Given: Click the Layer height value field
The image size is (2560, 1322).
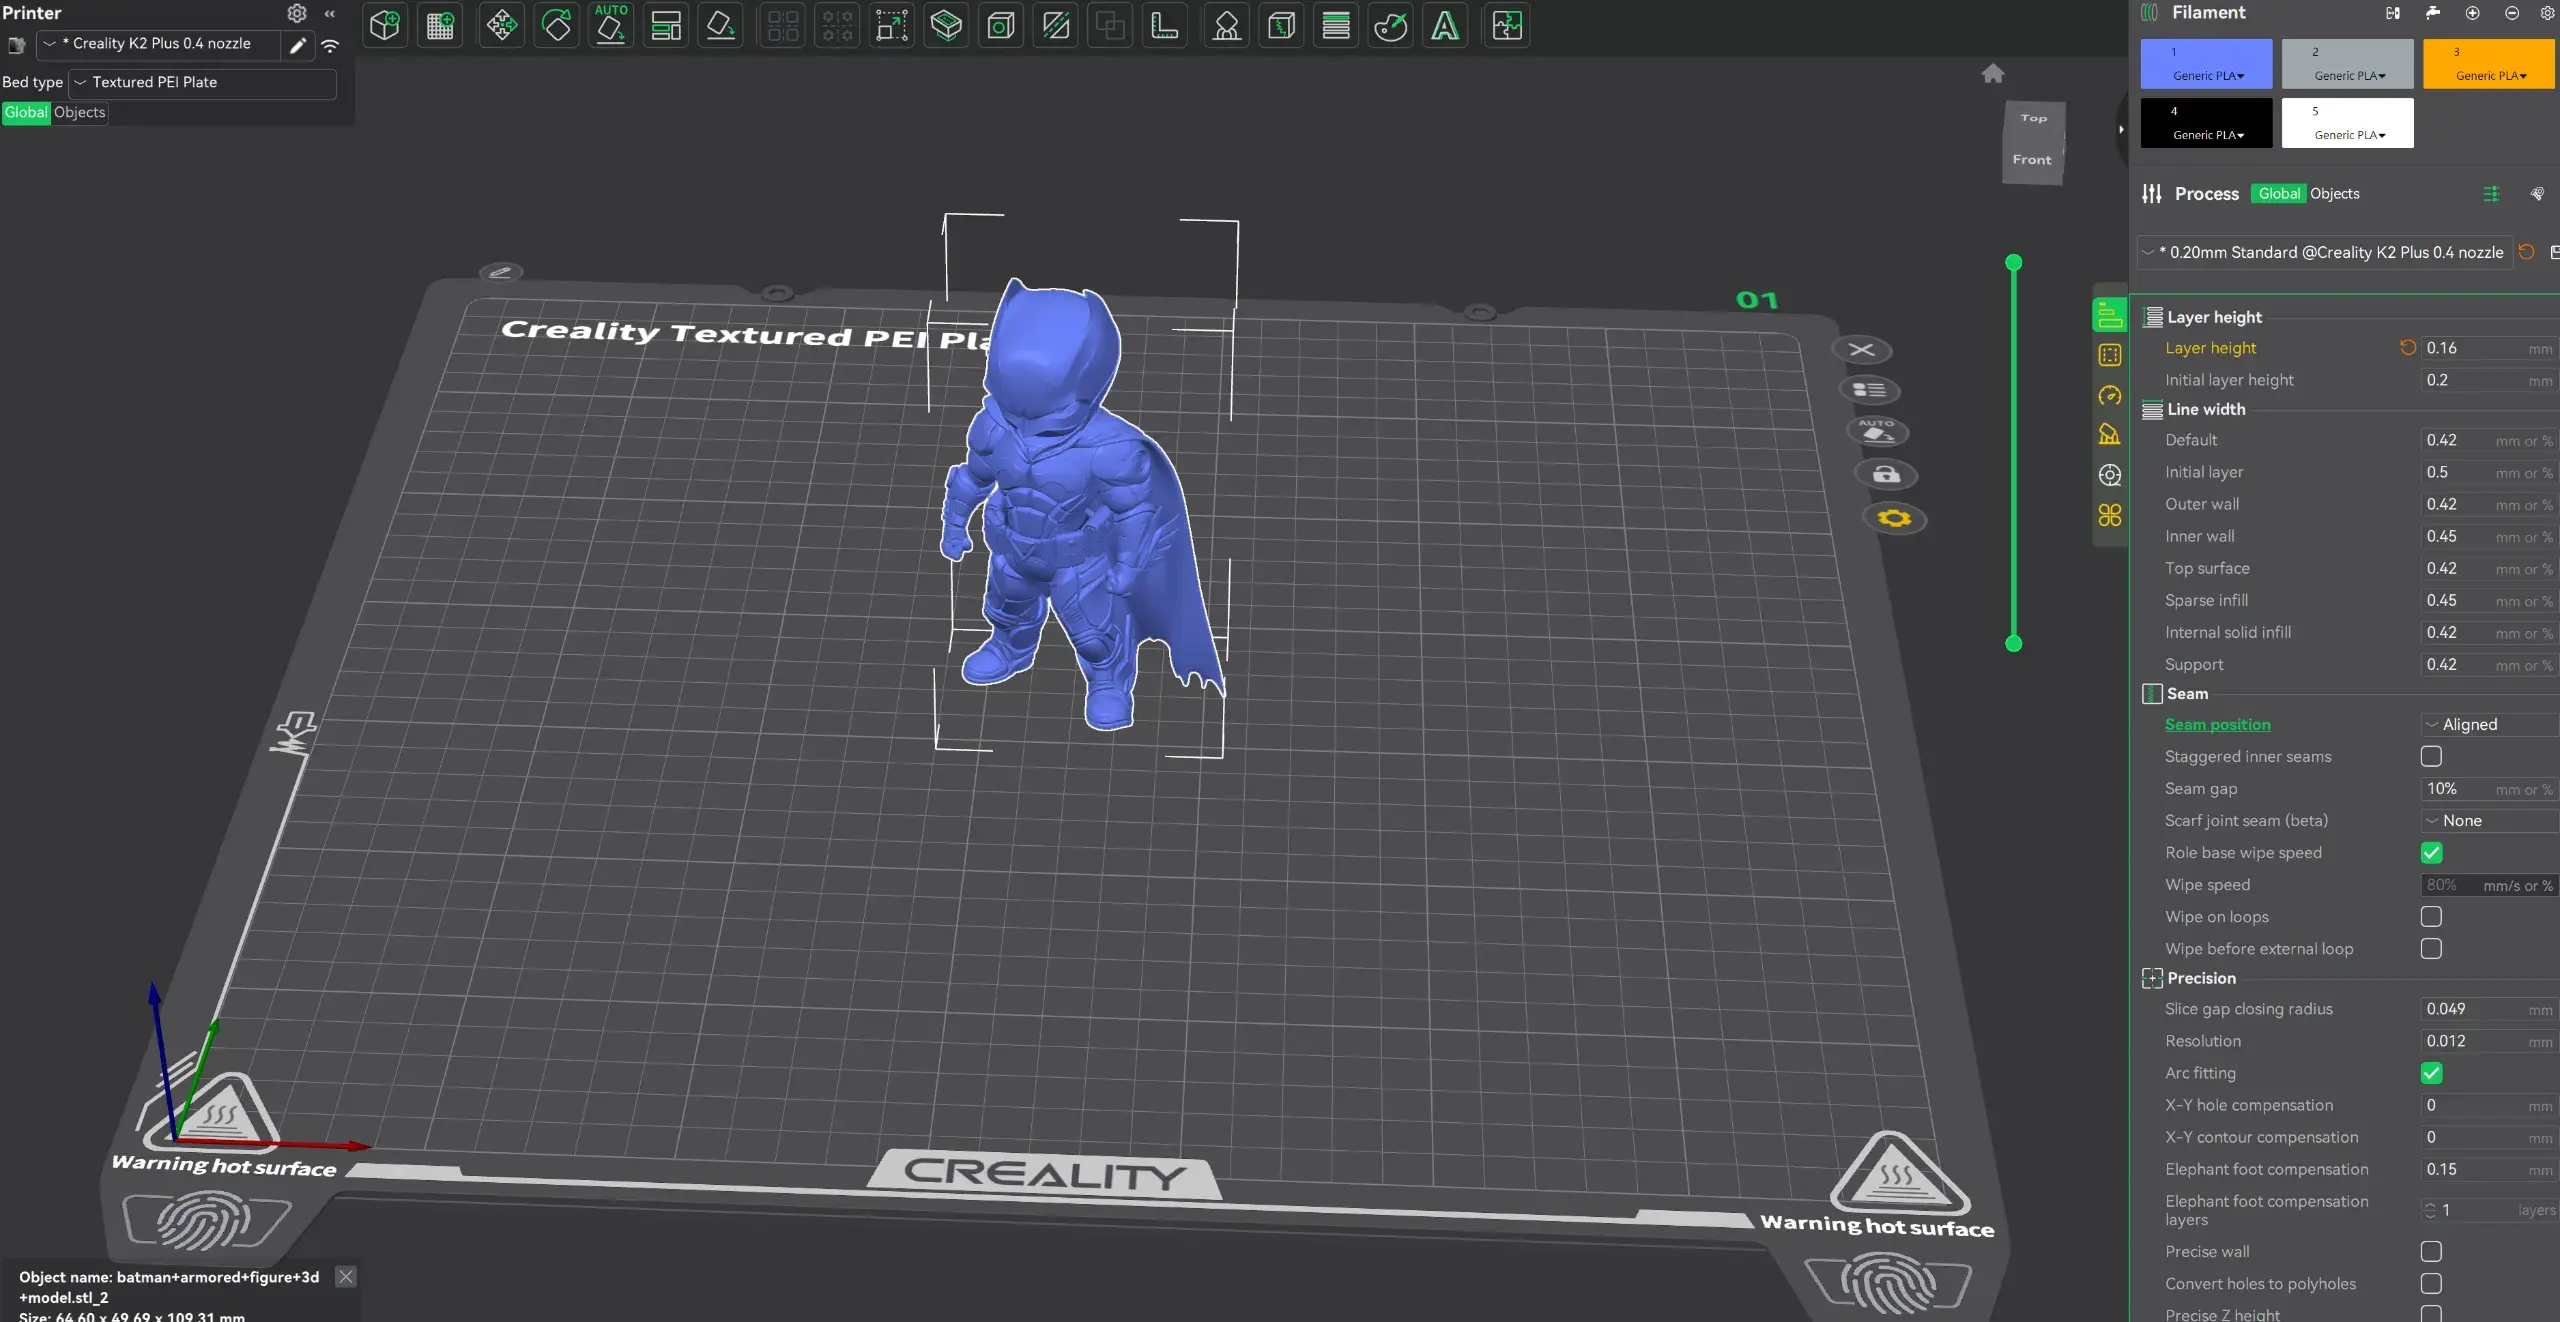Looking at the screenshot, I should [2470, 348].
